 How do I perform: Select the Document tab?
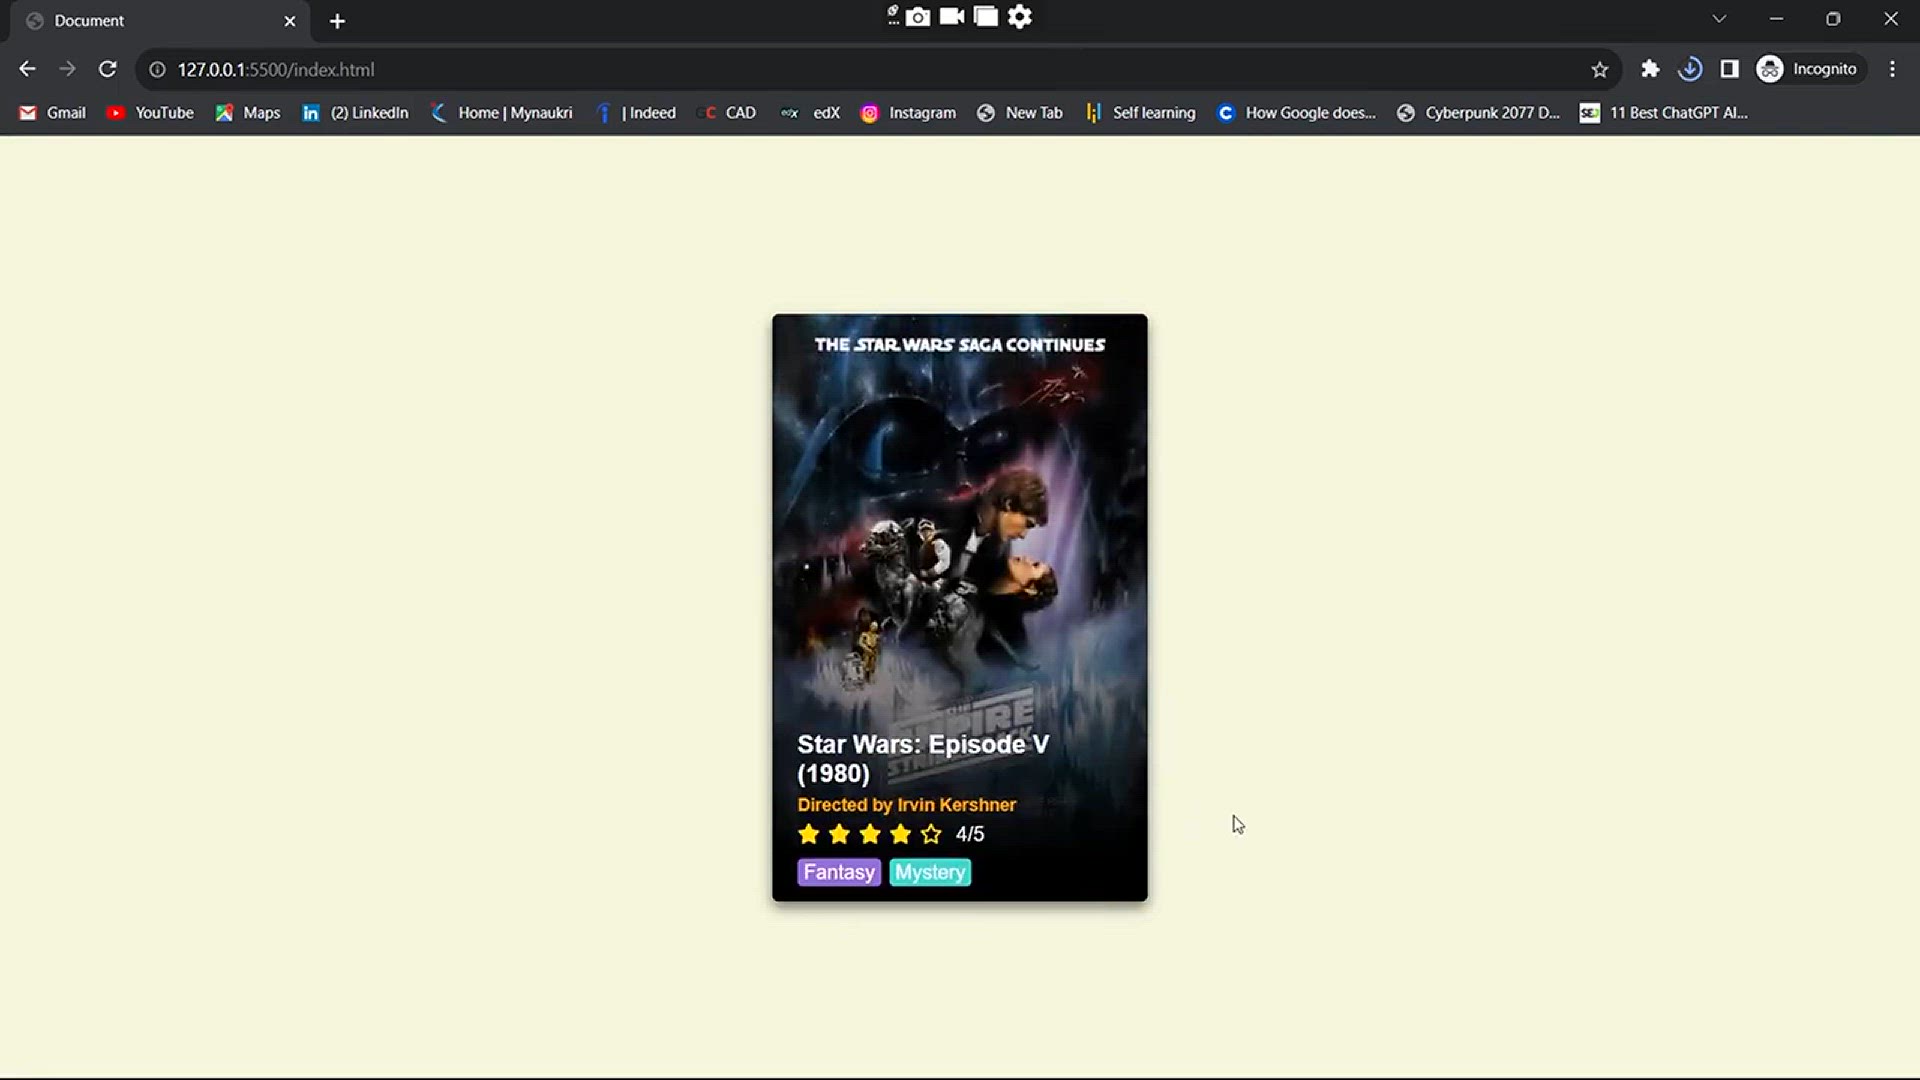158,21
